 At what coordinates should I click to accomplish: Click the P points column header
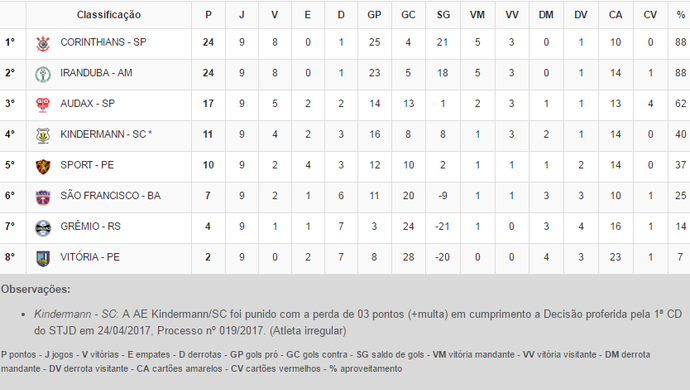tap(208, 15)
